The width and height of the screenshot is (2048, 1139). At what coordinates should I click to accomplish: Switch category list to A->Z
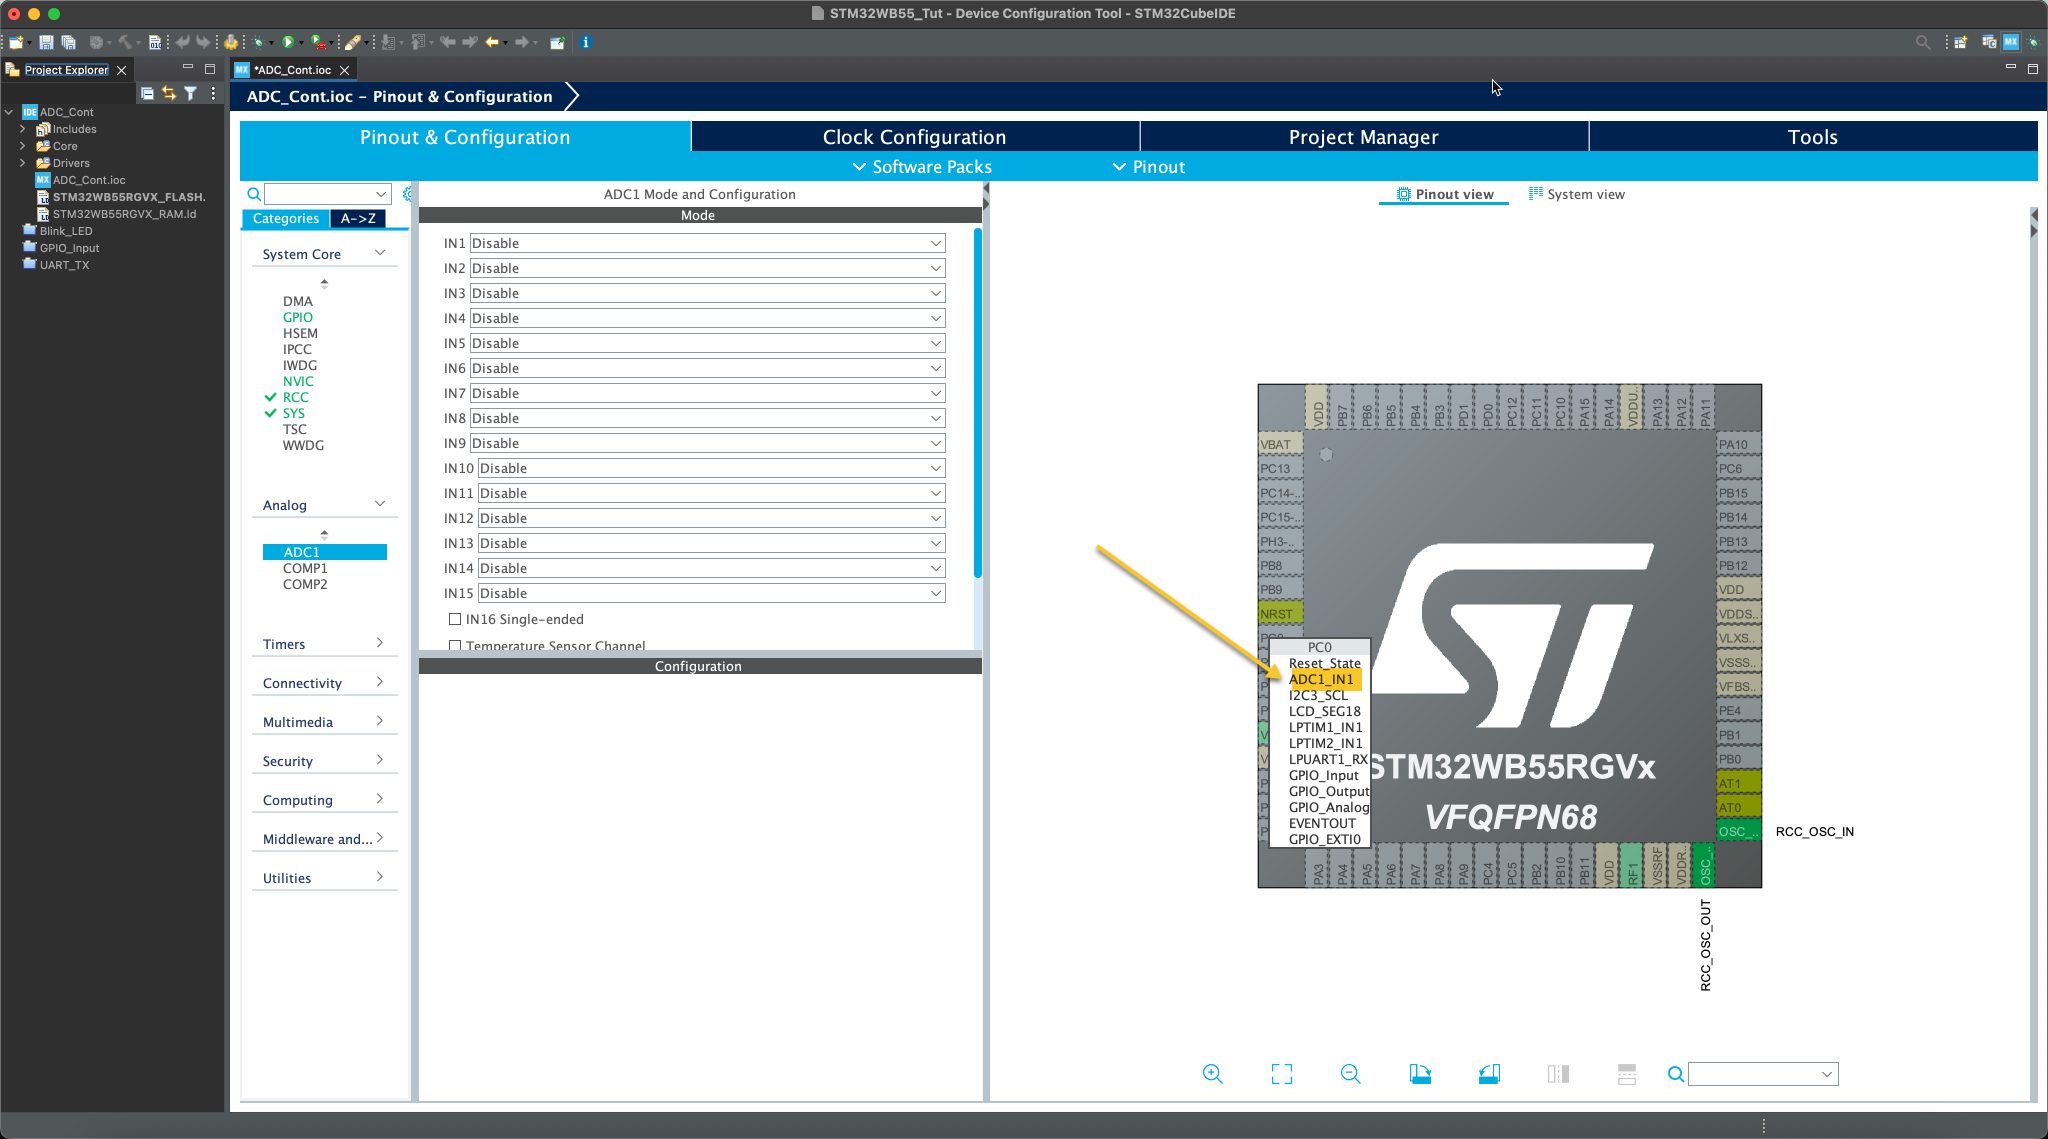358,218
